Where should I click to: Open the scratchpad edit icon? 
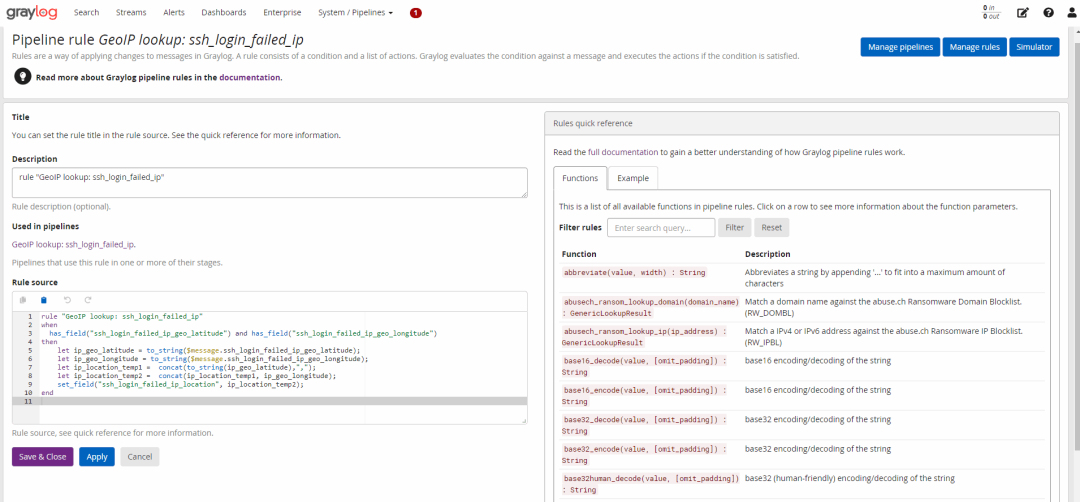pyautogui.click(x=1022, y=13)
